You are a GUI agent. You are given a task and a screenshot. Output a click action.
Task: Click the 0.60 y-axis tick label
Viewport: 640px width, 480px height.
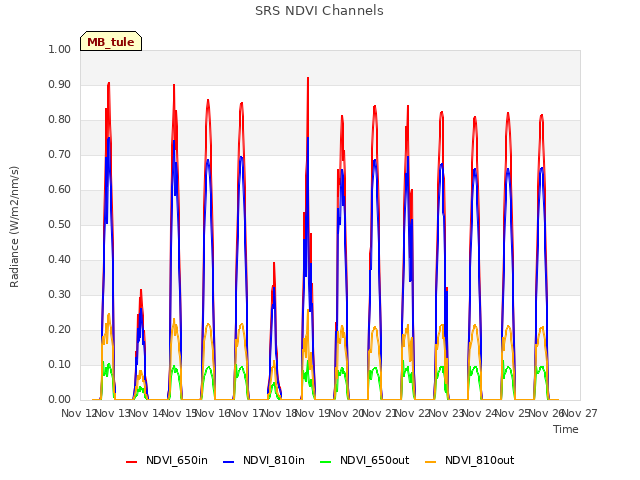tap(60, 189)
